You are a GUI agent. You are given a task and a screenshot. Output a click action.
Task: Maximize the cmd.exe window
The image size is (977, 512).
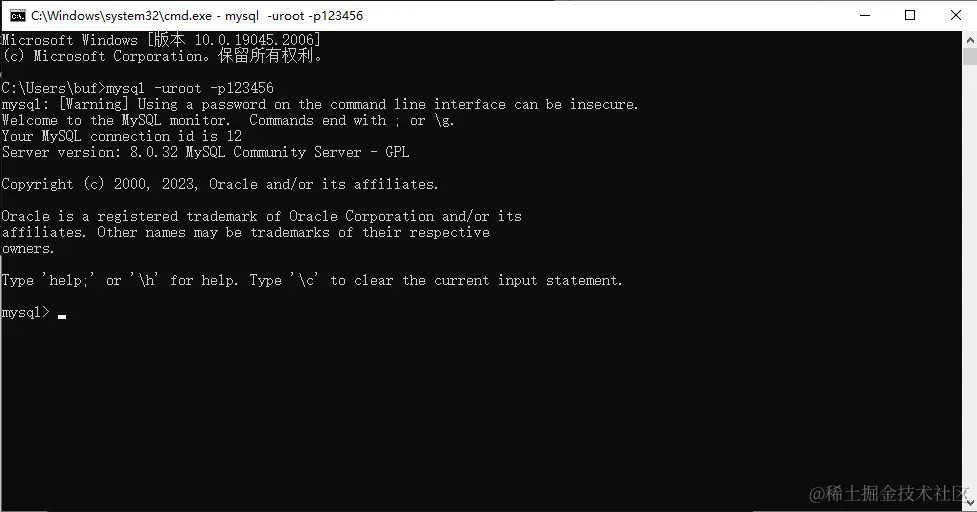(910, 16)
